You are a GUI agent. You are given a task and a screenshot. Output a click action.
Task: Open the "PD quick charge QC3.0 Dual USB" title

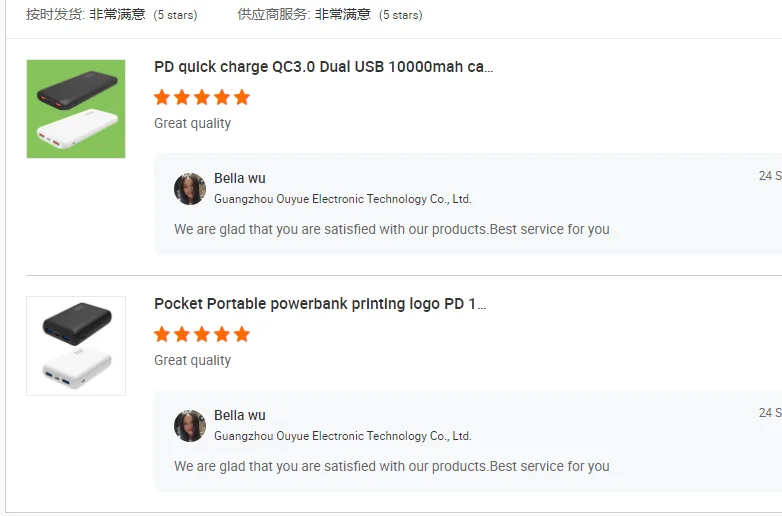pos(323,67)
